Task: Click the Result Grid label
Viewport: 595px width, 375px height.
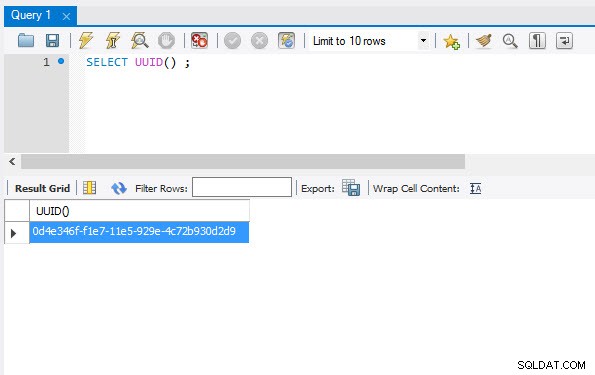Action: click(42, 188)
